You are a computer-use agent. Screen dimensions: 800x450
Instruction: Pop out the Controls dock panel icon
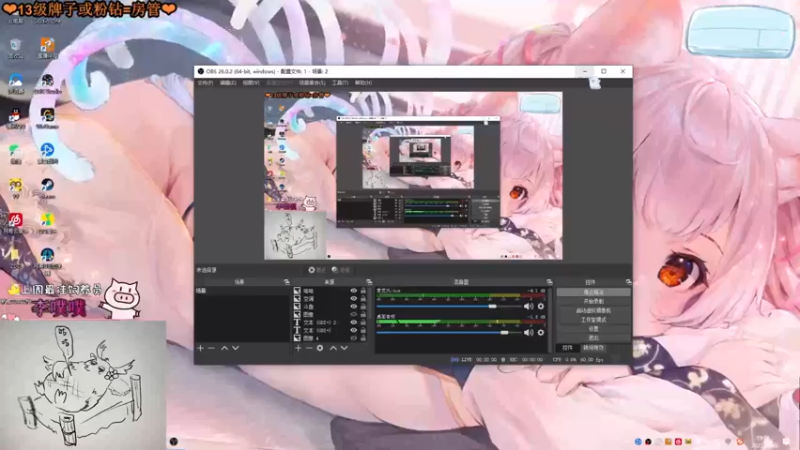tap(629, 282)
